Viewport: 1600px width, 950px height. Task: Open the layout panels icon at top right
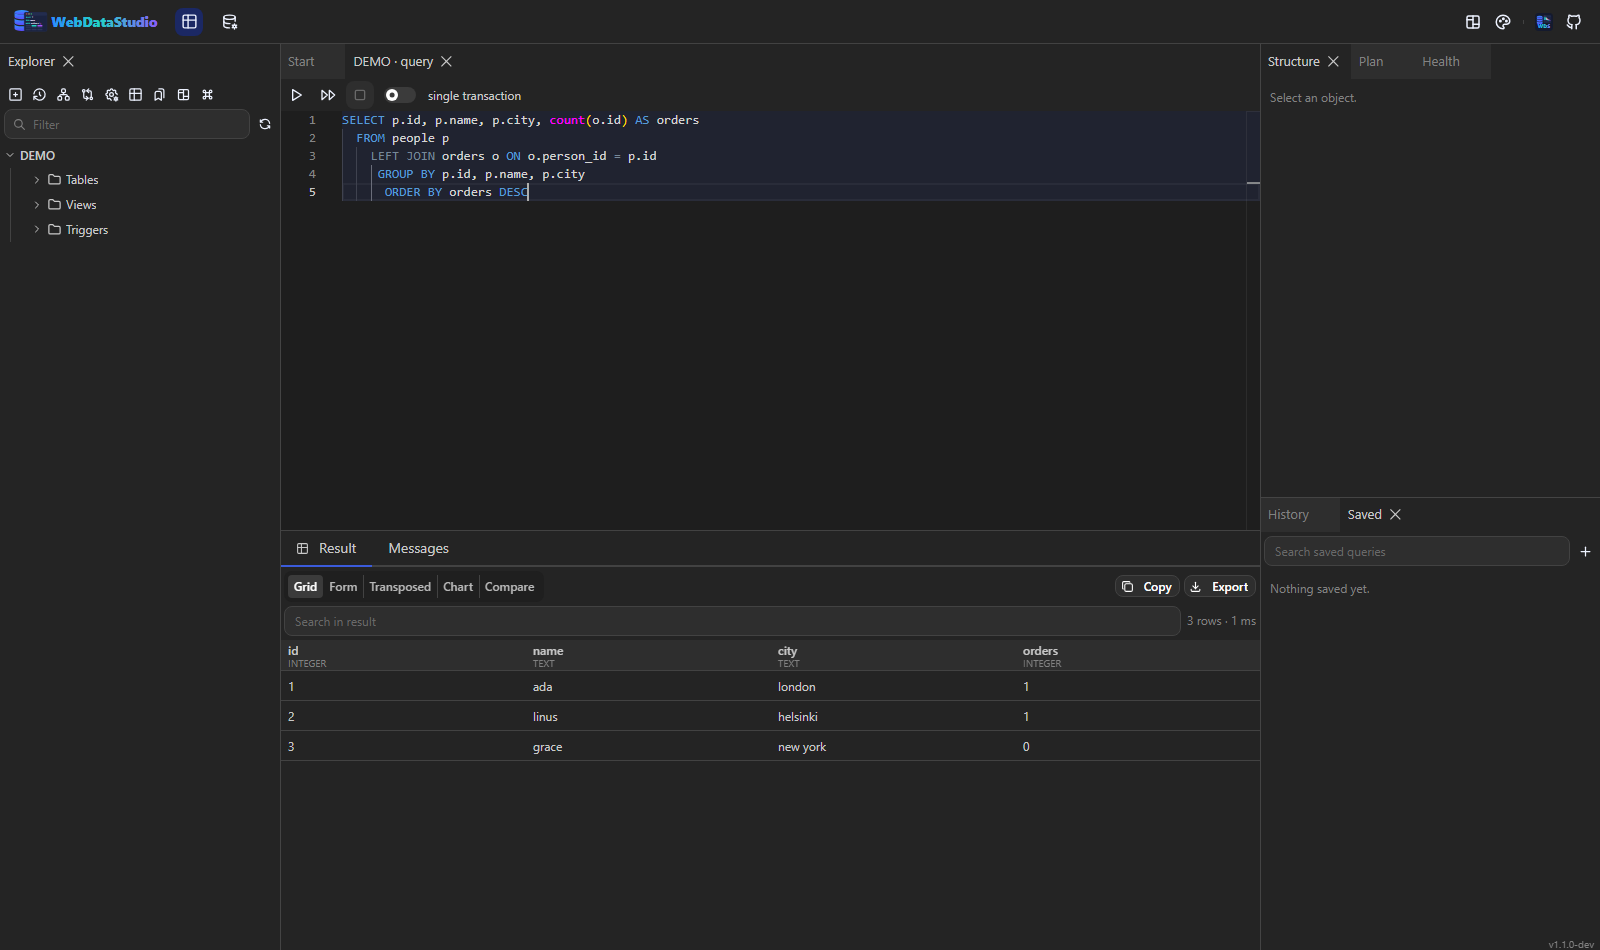click(1473, 22)
